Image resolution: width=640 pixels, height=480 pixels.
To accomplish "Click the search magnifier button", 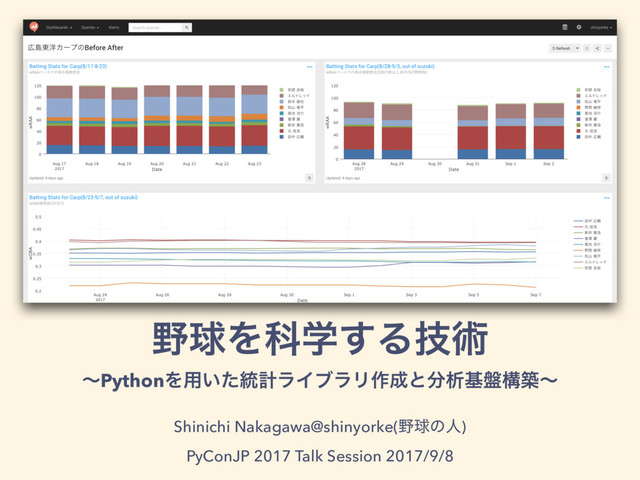I will pos(187,27).
